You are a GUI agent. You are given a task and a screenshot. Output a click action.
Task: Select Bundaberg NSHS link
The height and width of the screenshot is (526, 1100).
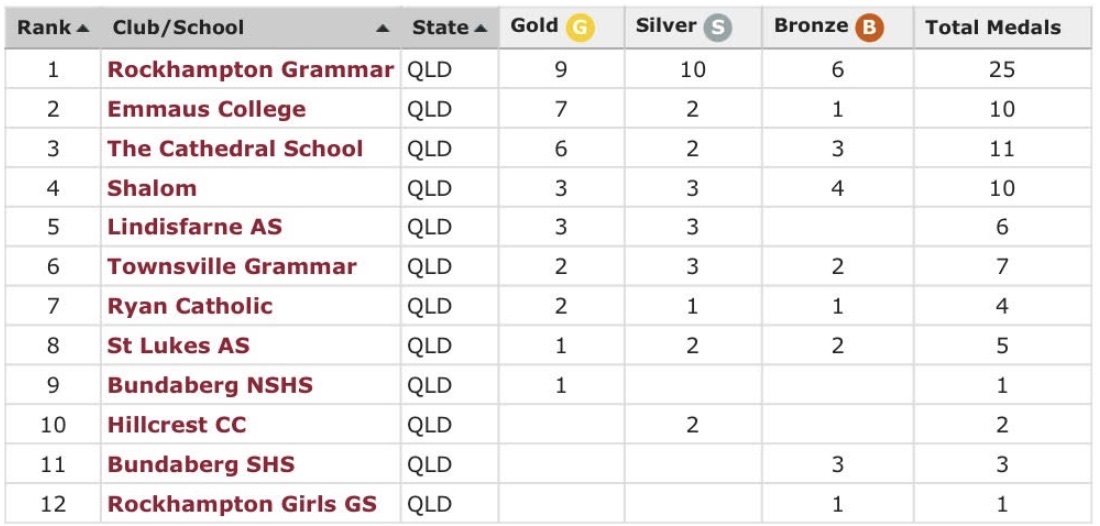209,385
